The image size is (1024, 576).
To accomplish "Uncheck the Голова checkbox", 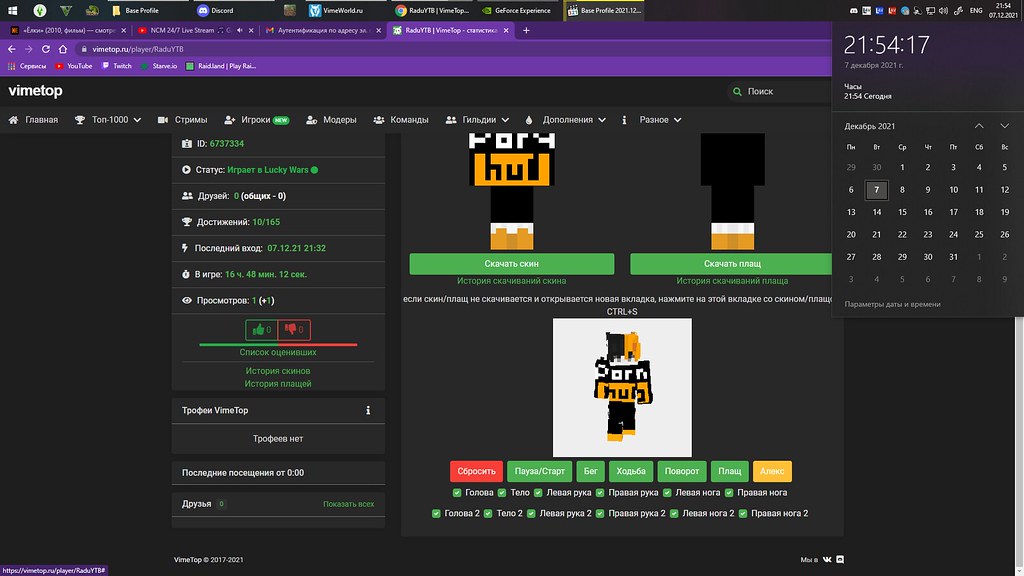I will 457,492.
